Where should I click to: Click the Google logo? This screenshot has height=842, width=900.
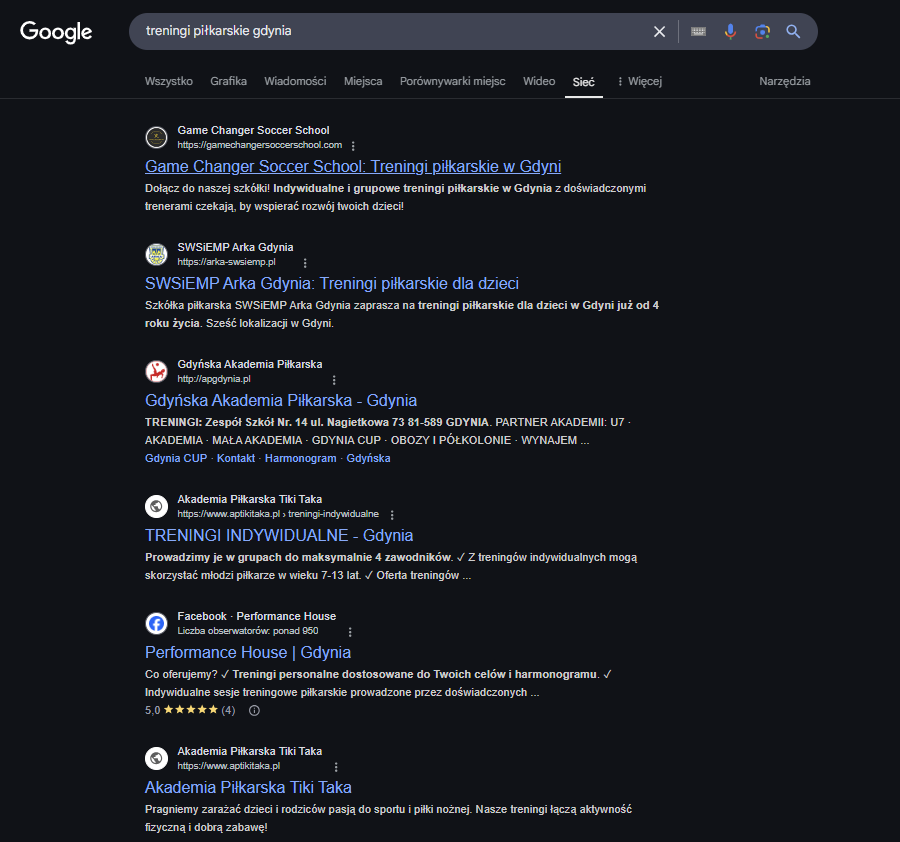[56, 32]
